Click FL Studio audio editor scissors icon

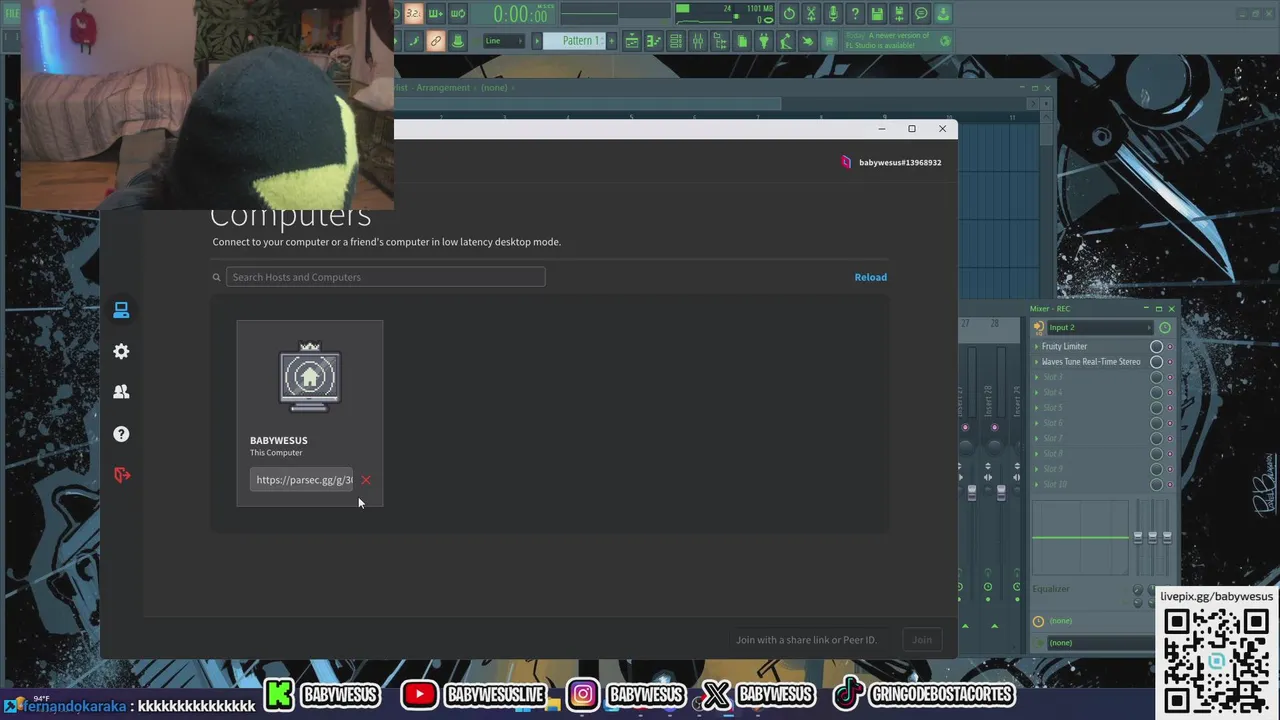[811, 14]
